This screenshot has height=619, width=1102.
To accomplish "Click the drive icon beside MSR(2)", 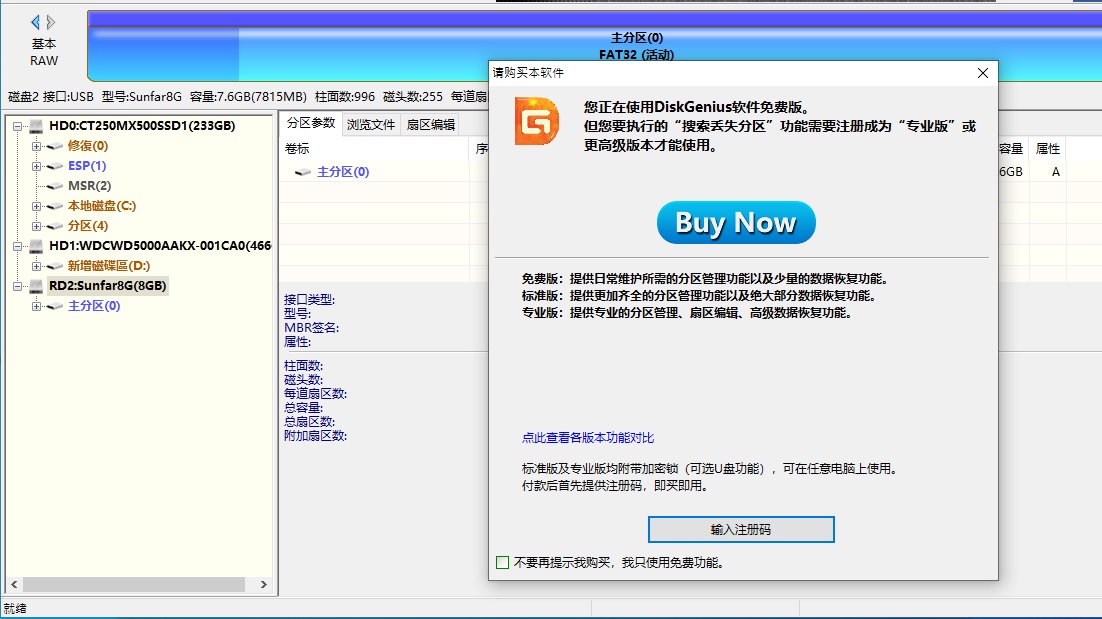I will pyautogui.click(x=55, y=186).
